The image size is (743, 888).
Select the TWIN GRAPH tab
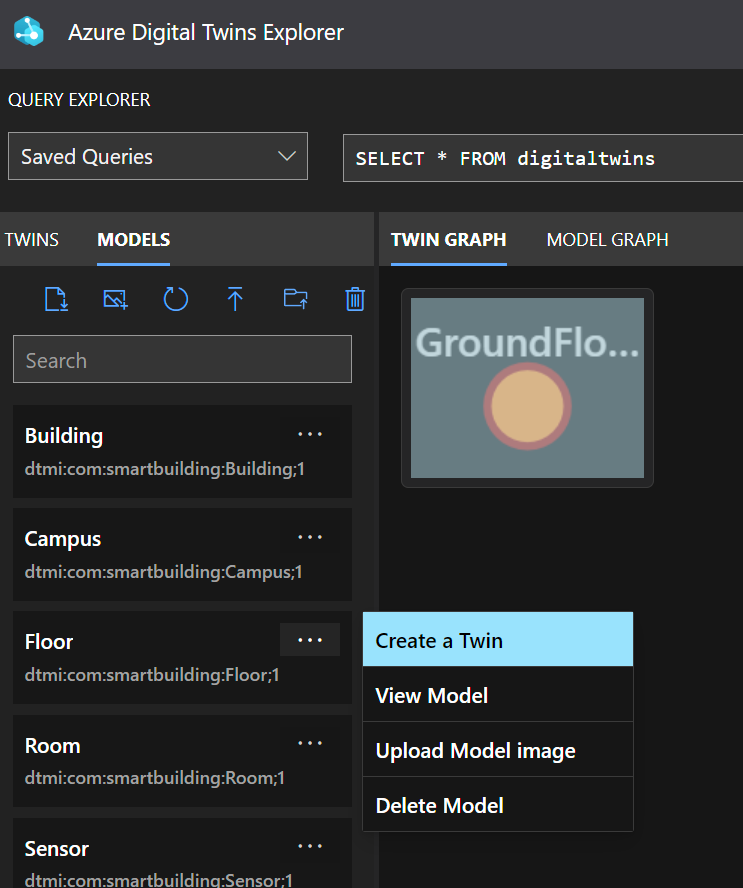[x=449, y=240]
